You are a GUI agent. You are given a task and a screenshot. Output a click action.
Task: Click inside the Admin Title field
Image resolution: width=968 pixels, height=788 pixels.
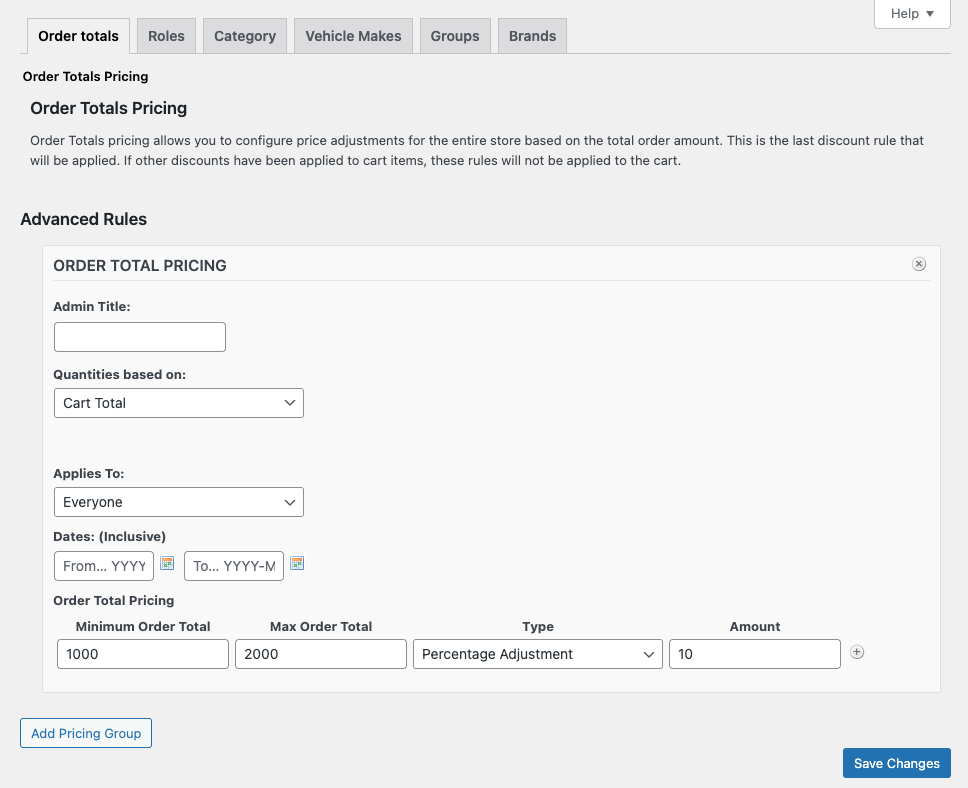point(139,336)
